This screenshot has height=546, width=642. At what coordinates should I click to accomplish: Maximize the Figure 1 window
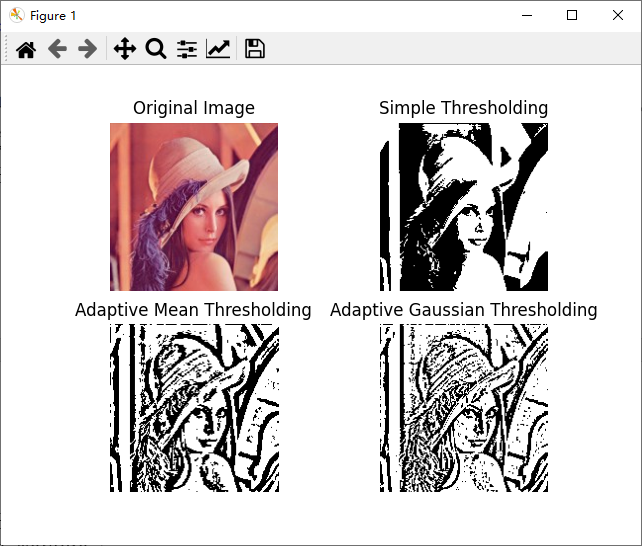572,16
